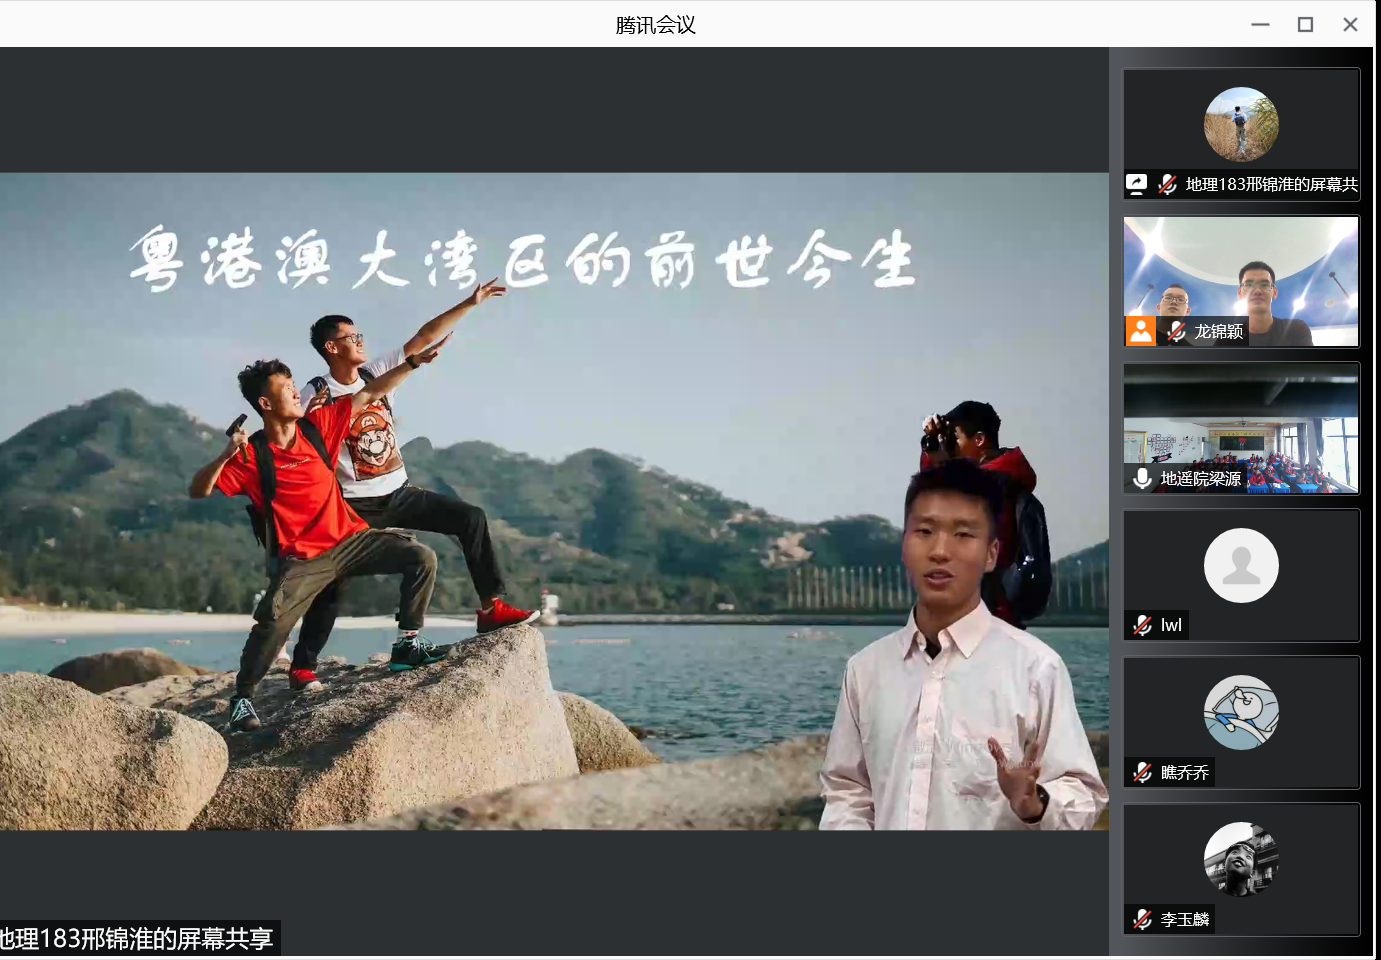Viewport: 1381px width, 960px height.
Task: Select the round avatar of 地理183邢锦淮
Action: pos(1241,125)
